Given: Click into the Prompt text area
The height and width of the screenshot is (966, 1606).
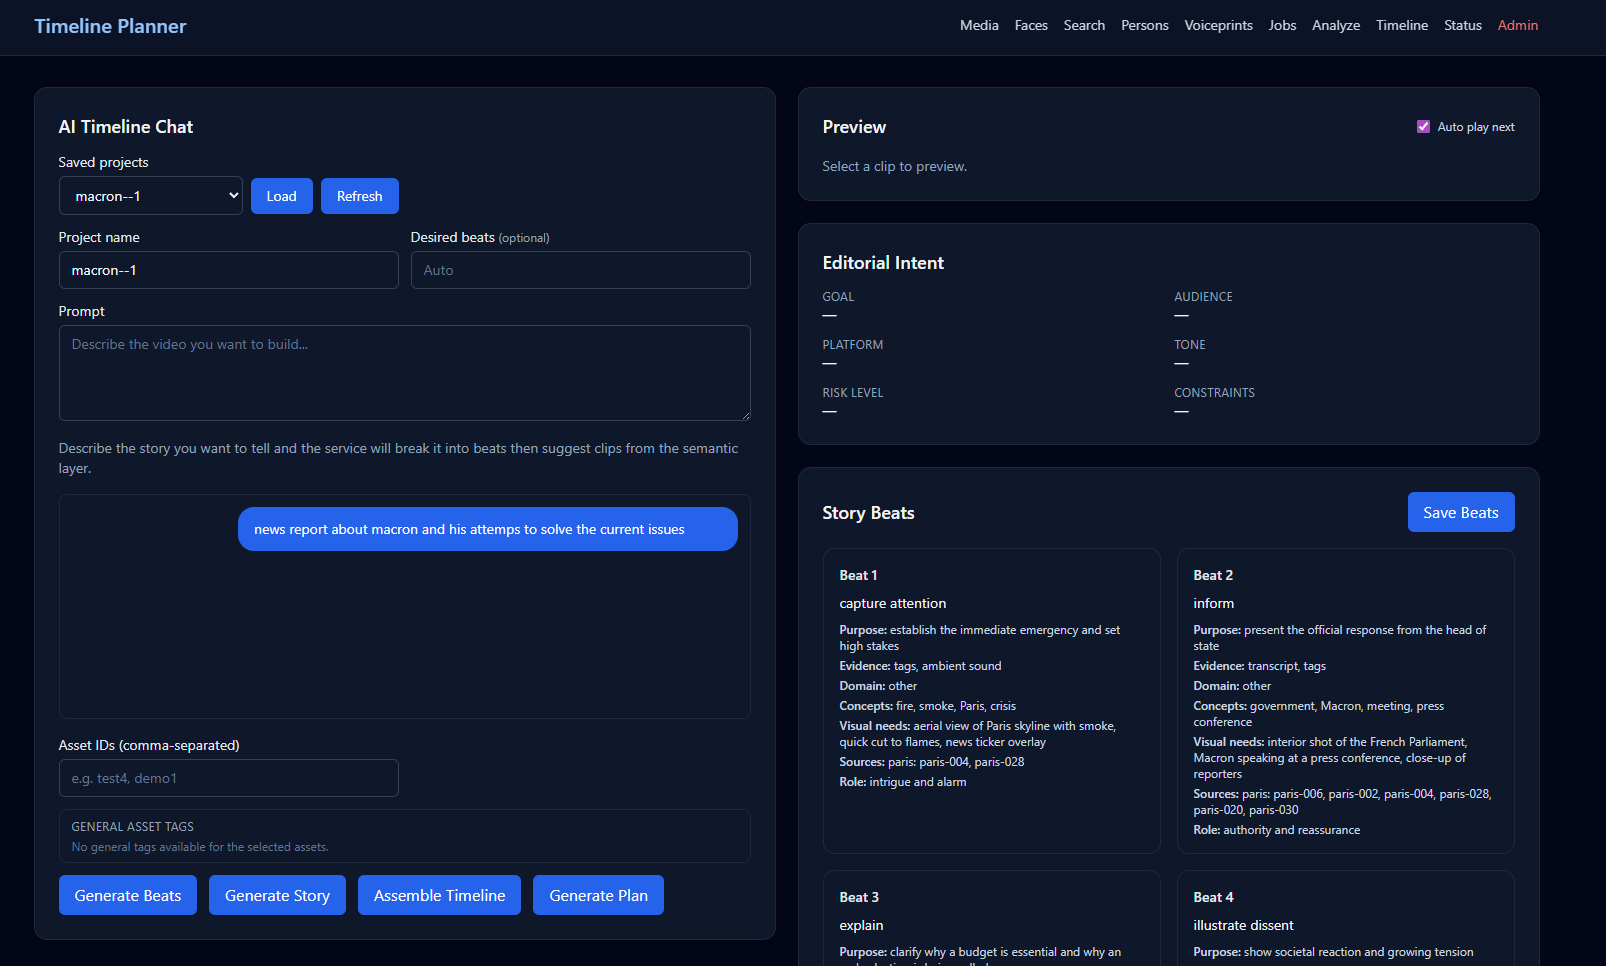Looking at the screenshot, I should coord(405,373).
